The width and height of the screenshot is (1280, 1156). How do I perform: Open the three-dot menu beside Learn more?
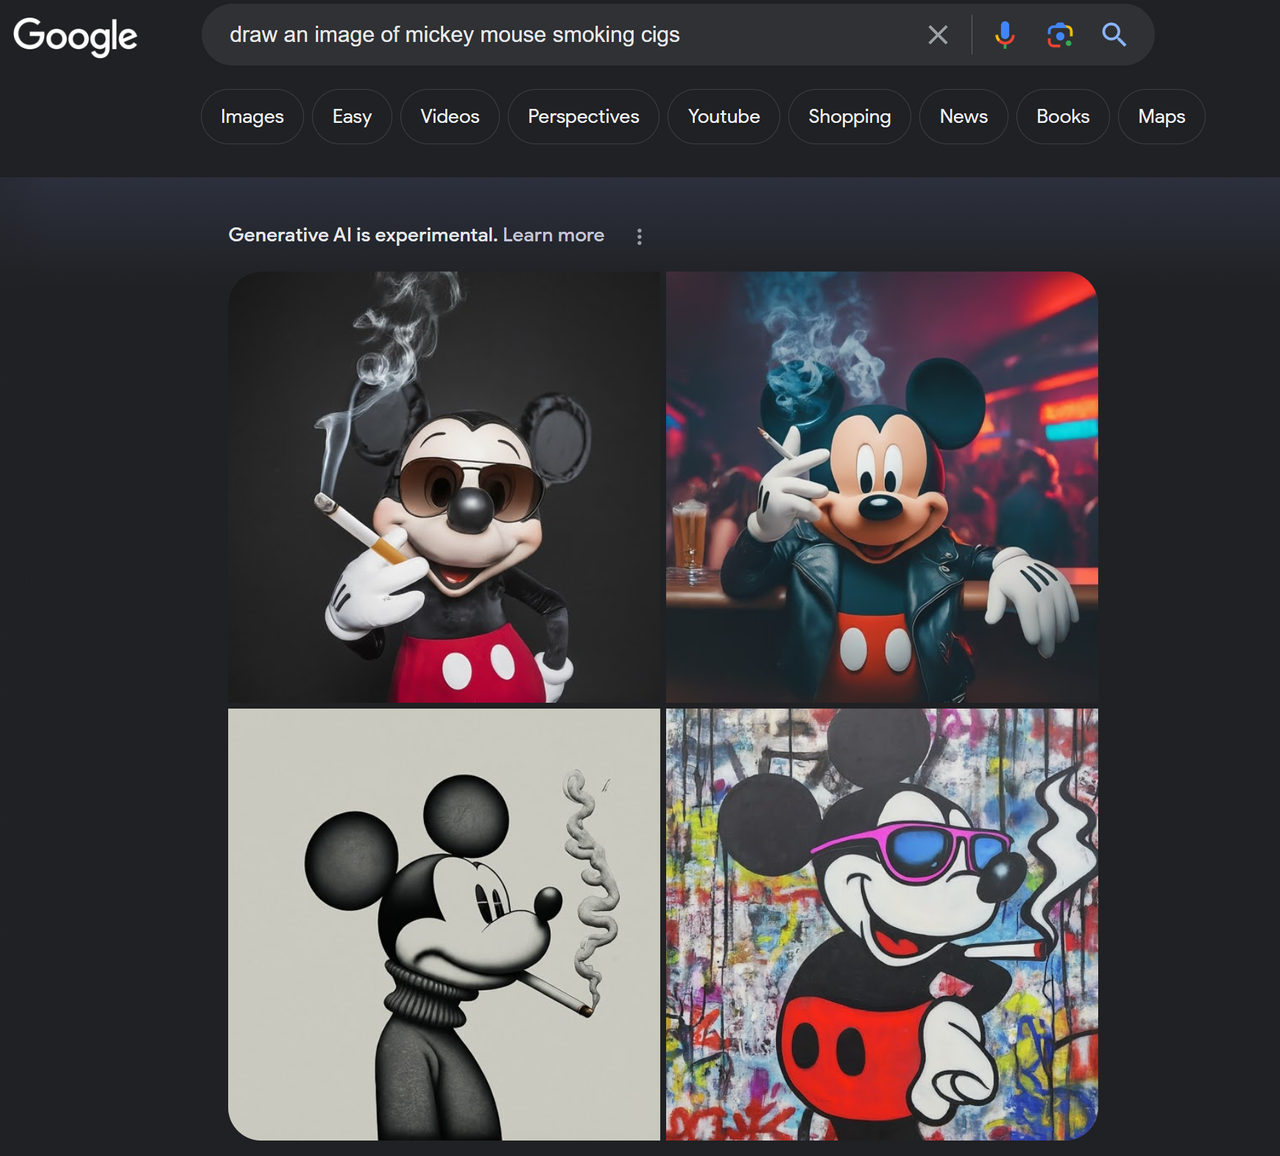coord(640,236)
